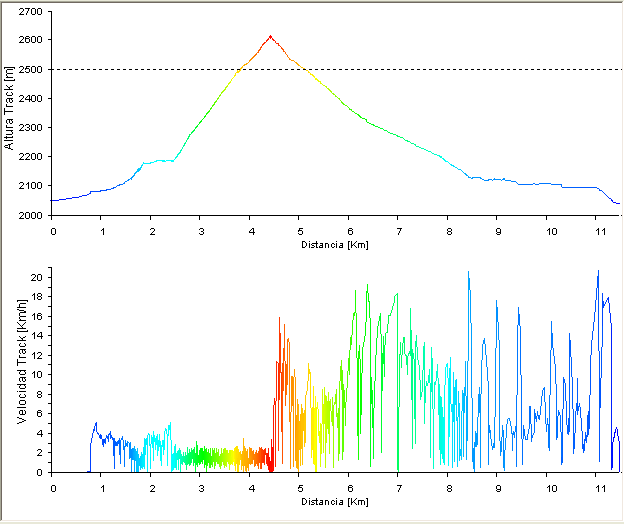Click the 6 value on the speed axis
The height and width of the screenshot is (524, 624).
(x=39, y=414)
